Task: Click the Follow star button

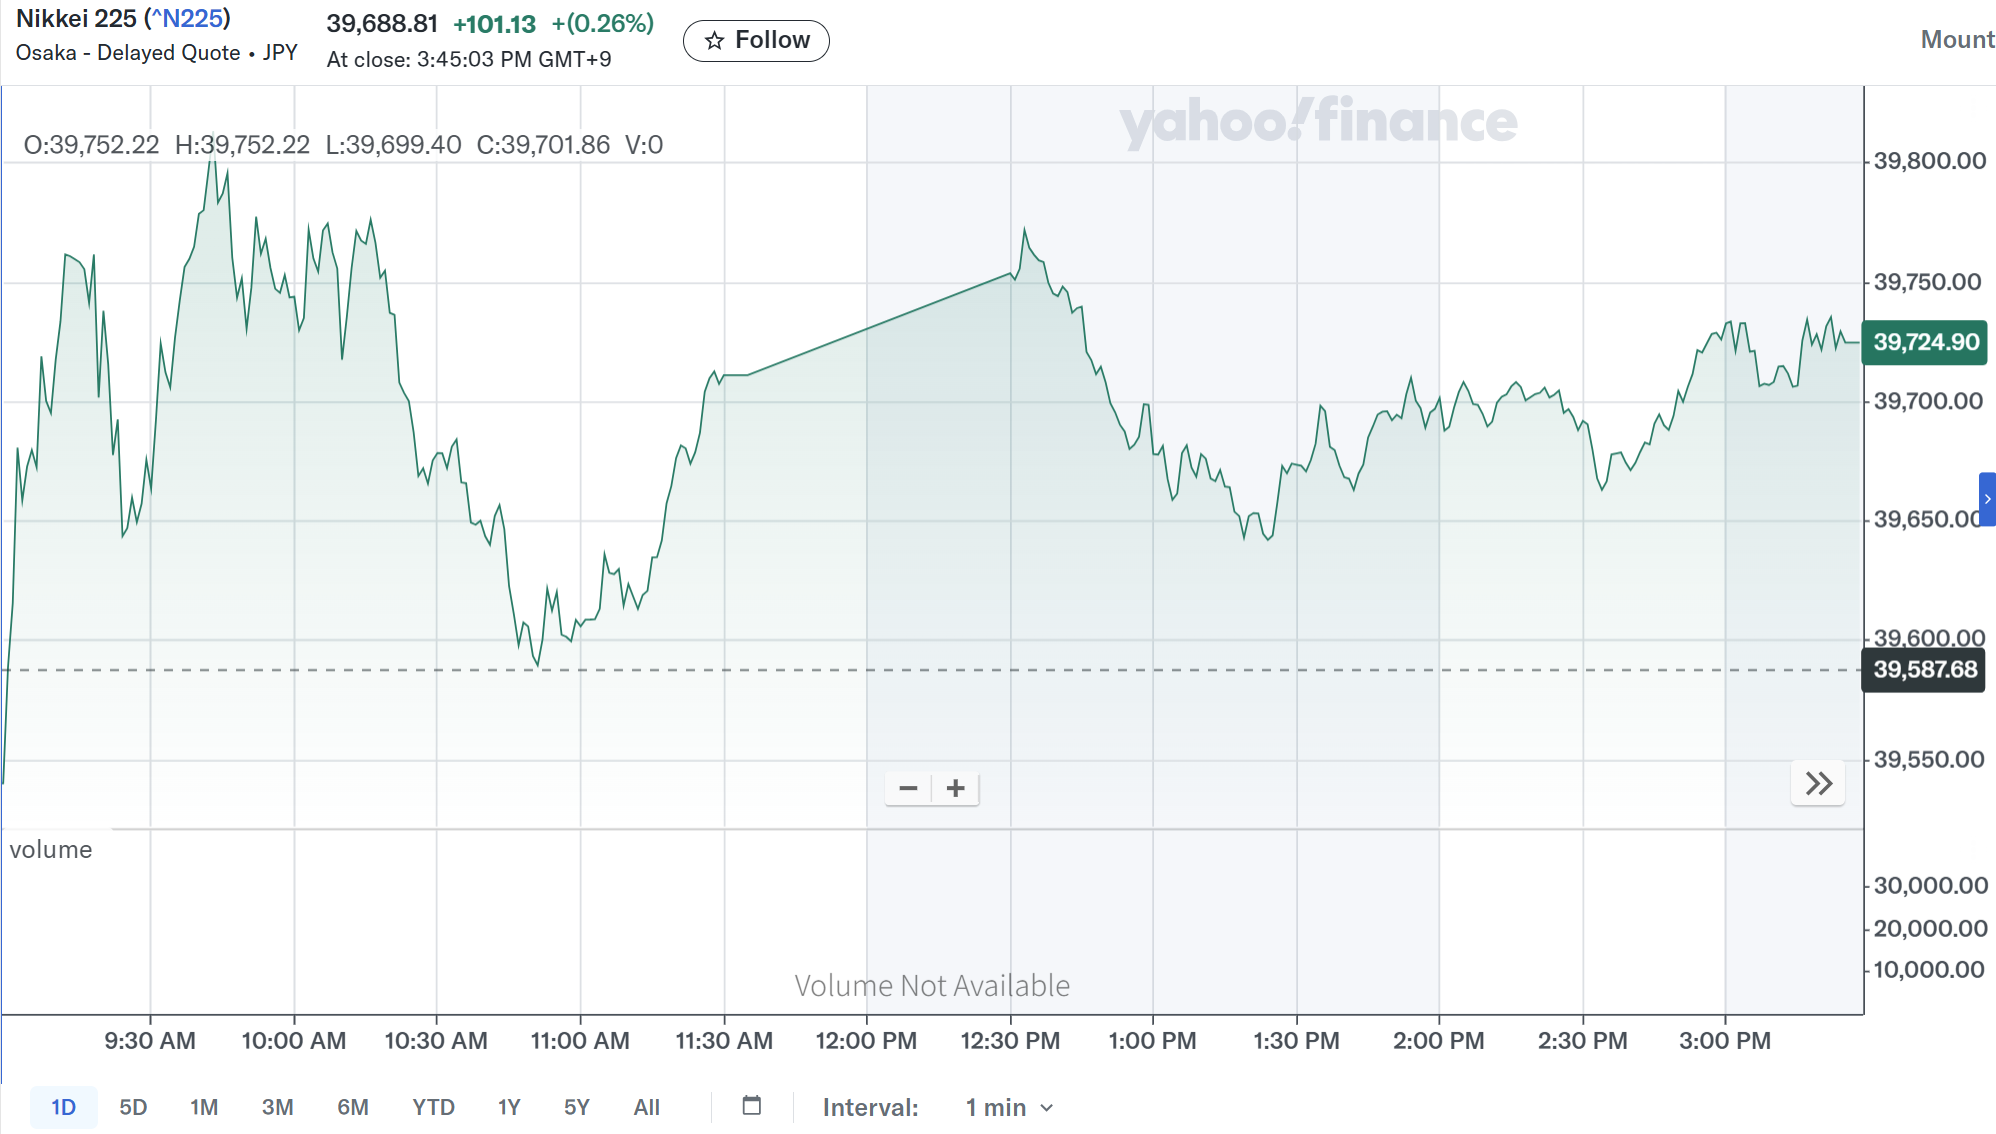Action: point(756,40)
